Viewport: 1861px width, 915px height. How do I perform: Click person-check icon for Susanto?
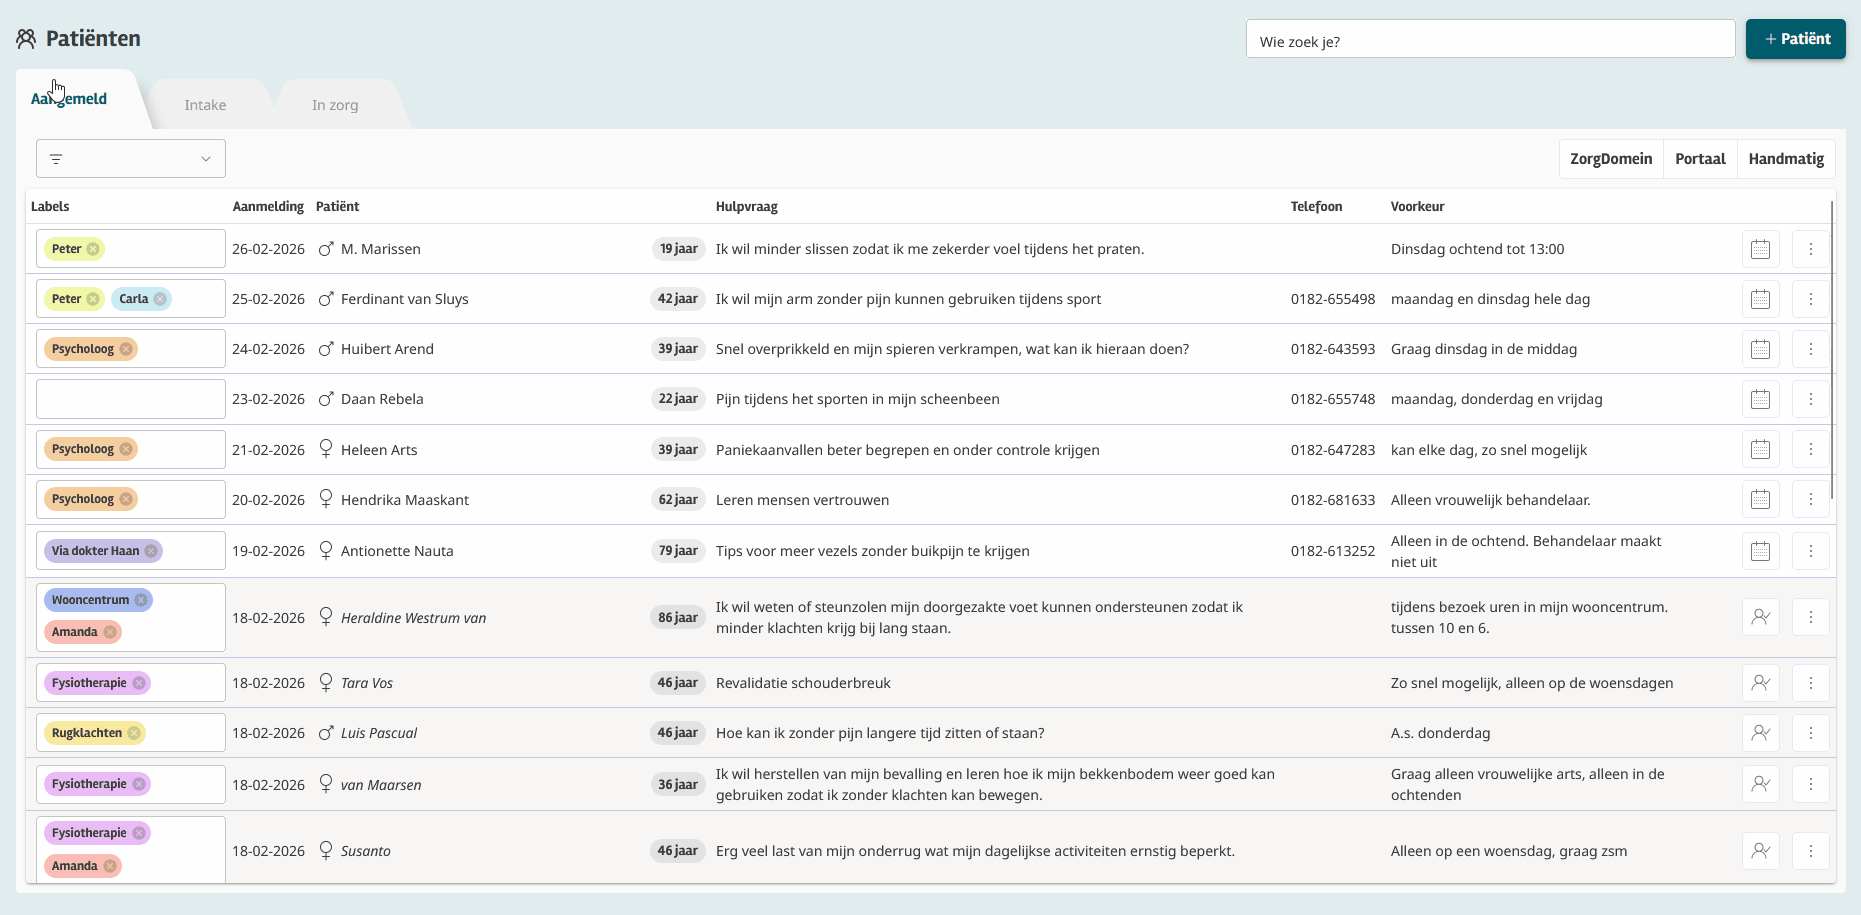pyautogui.click(x=1760, y=851)
